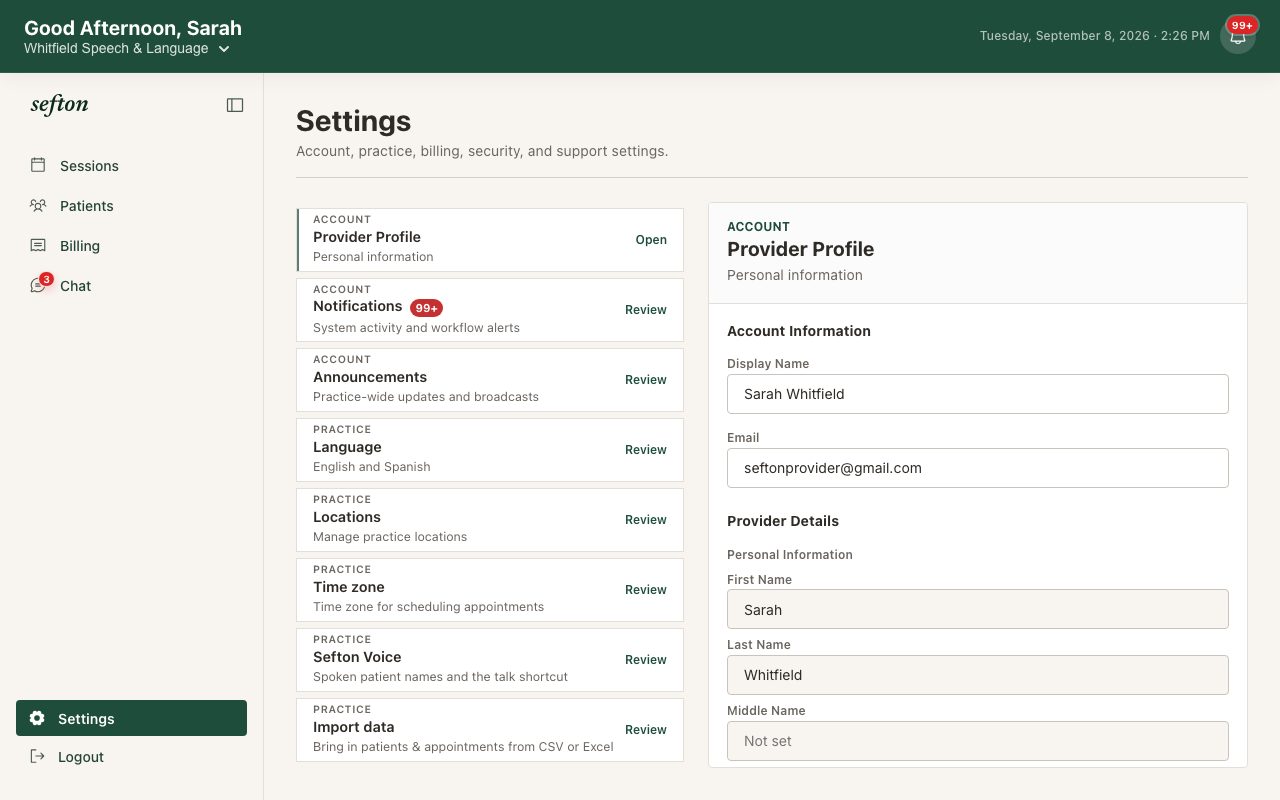Click 'Time zone for scheduling appointments' text
The height and width of the screenshot is (800, 1280).
click(x=428, y=607)
